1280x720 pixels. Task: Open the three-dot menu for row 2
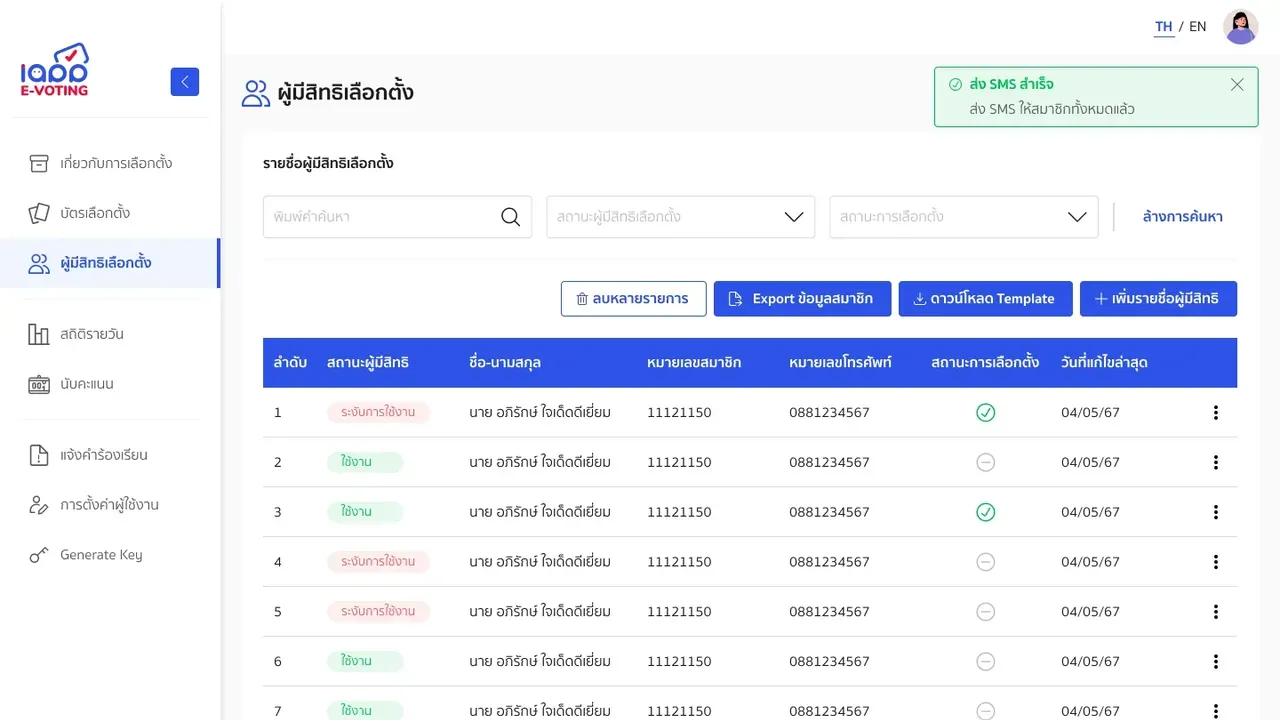pos(1216,462)
